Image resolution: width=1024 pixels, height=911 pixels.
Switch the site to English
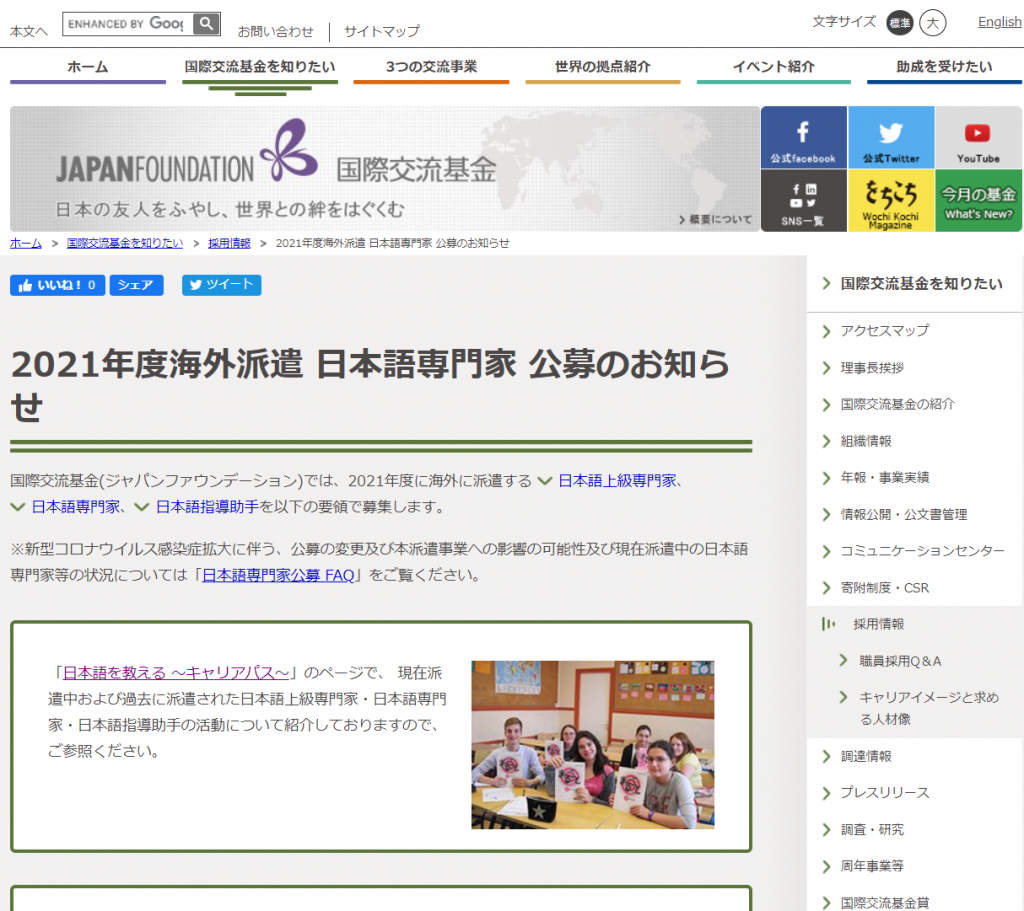pos(999,21)
